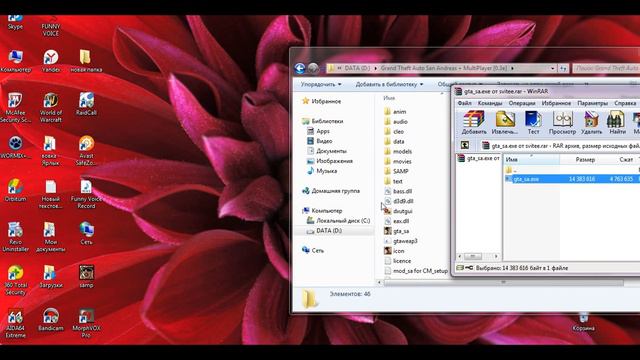
Task: Open the MorphVOX Pro shortcut
Action: [x=86, y=324]
